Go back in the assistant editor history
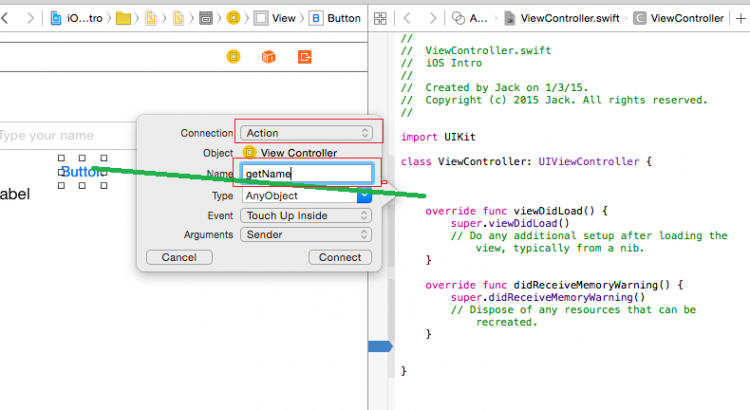750x410 pixels. coord(406,18)
